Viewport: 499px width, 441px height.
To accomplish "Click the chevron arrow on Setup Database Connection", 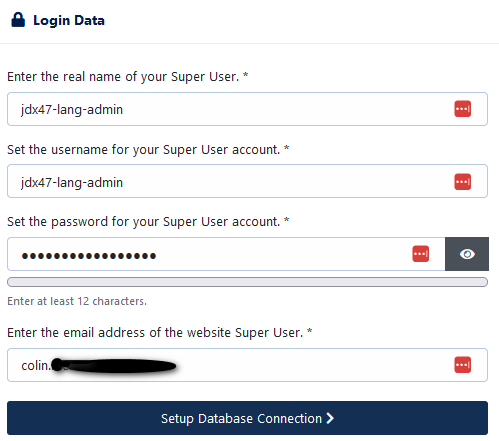I will (330, 418).
